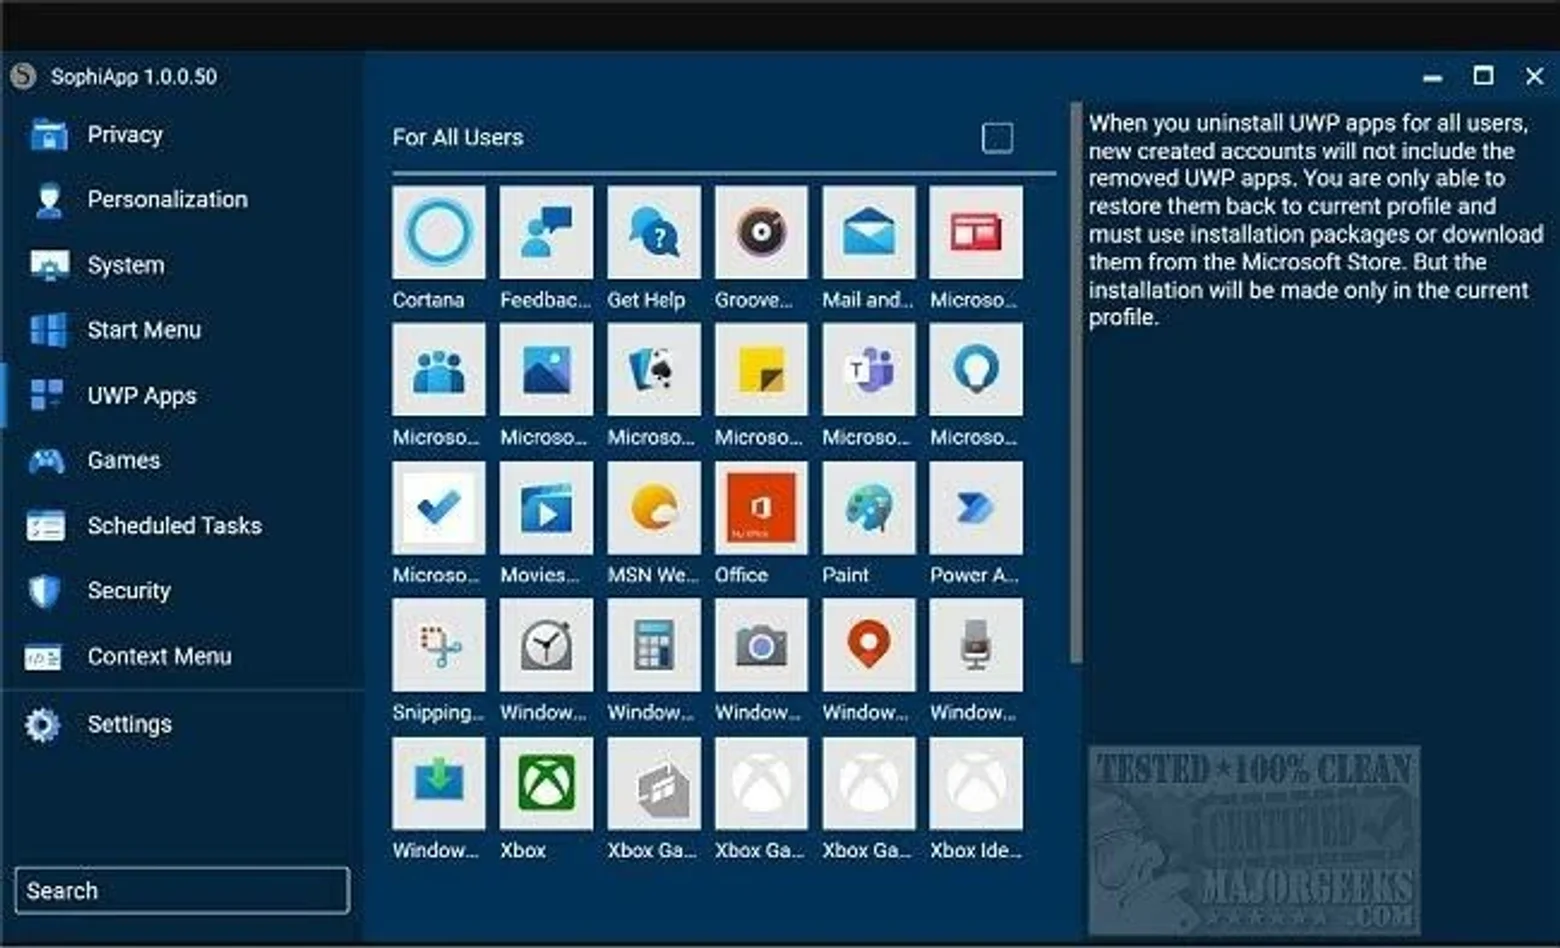Select the Feedback Hub app tile
The image size is (1560, 948).
546,232
